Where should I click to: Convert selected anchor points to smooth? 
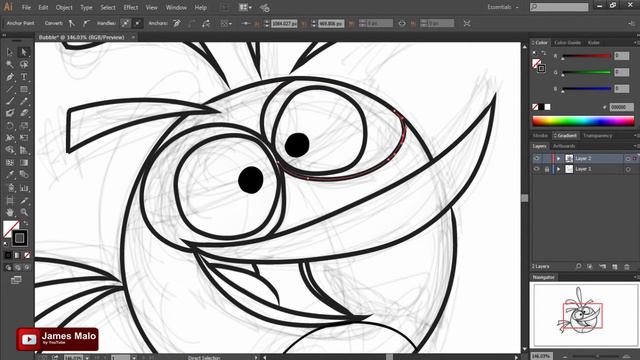pyautogui.click(x=86, y=23)
